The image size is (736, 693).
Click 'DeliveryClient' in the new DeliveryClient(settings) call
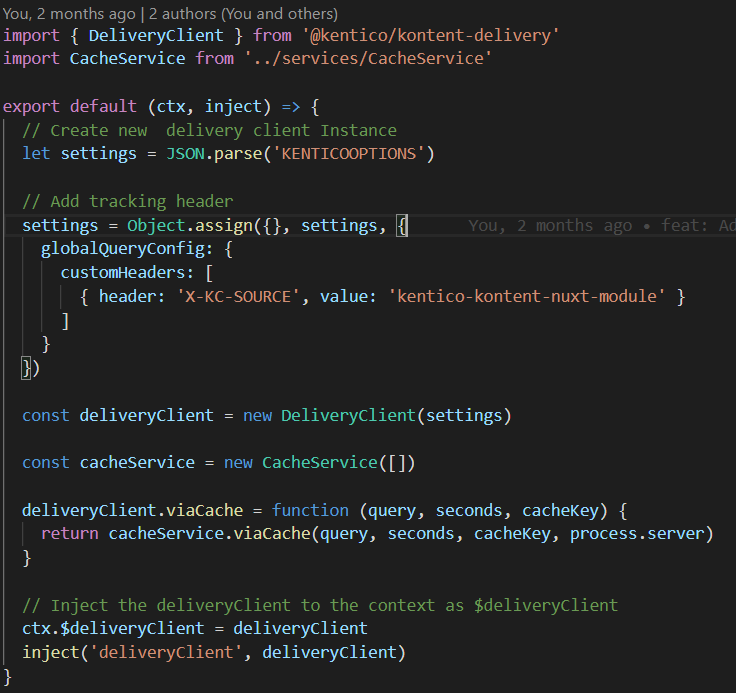click(x=348, y=416)
